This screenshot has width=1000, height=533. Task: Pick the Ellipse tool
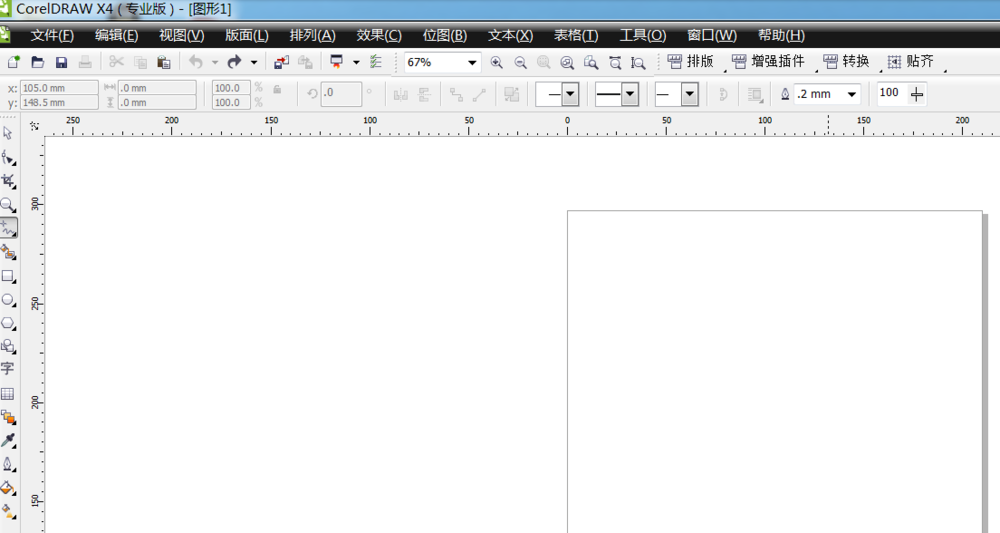pyautogui.click(x=8, y=300)
